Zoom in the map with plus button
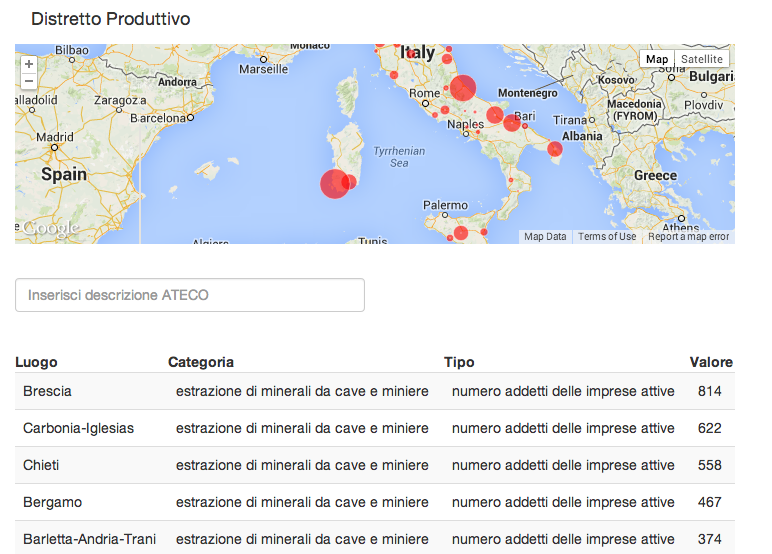The height and width of the screenshot is (554, 772). [29, 64]
